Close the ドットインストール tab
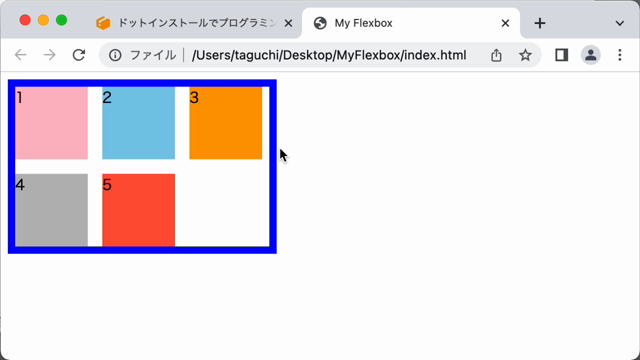 click(x=288, y=23)
